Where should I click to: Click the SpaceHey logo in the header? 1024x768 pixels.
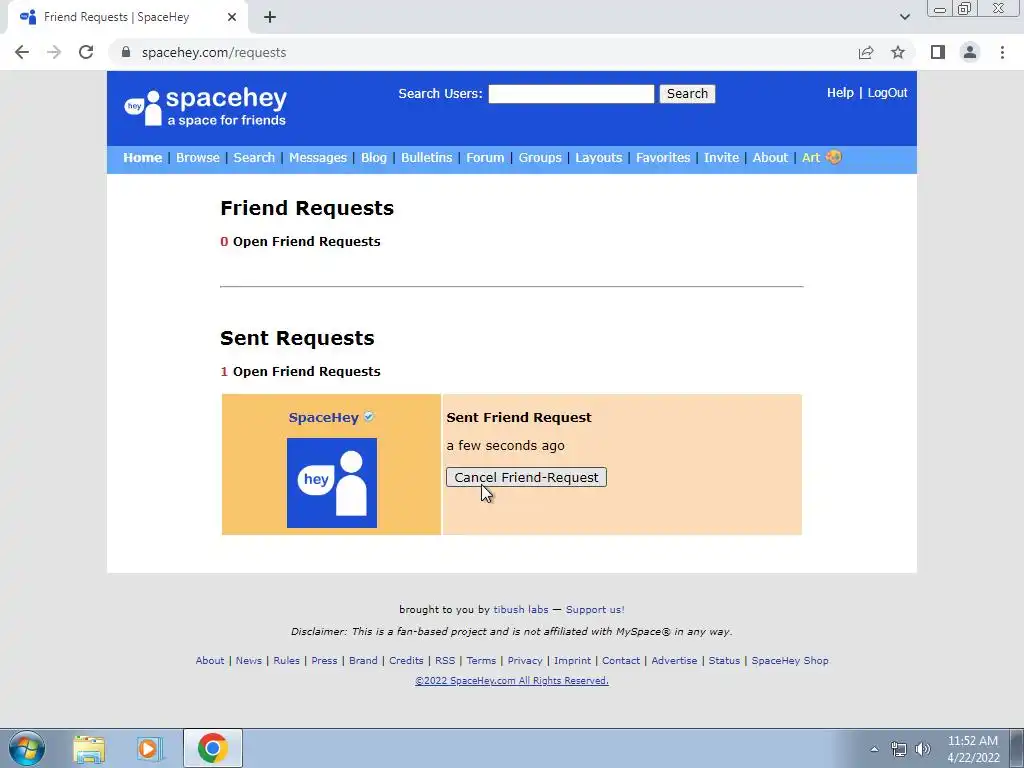(206, 107)
